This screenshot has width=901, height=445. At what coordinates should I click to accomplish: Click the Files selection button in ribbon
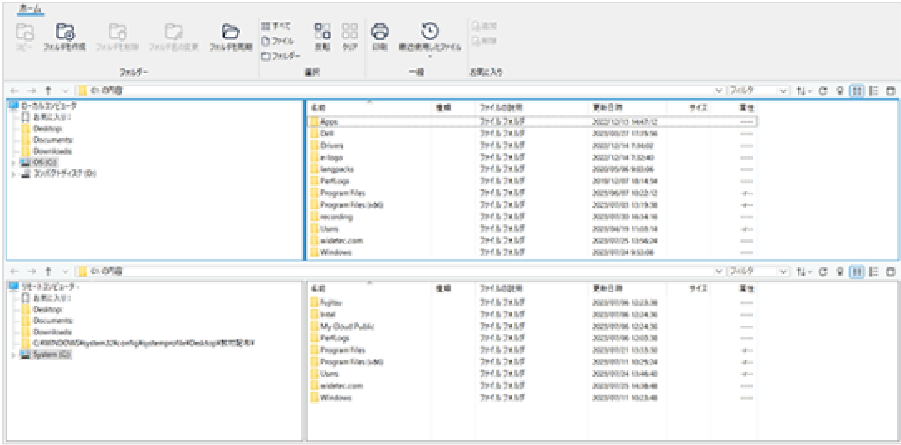click(277, 41)
